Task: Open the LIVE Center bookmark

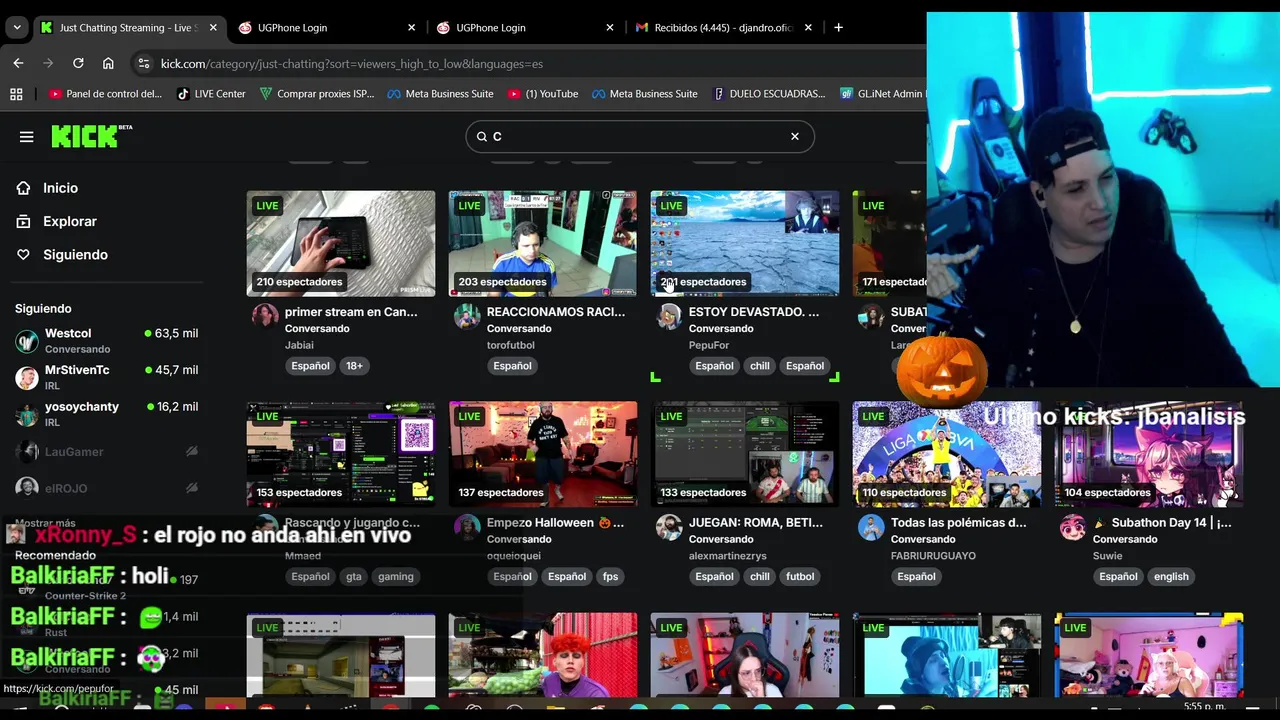Action: point(211,94)
